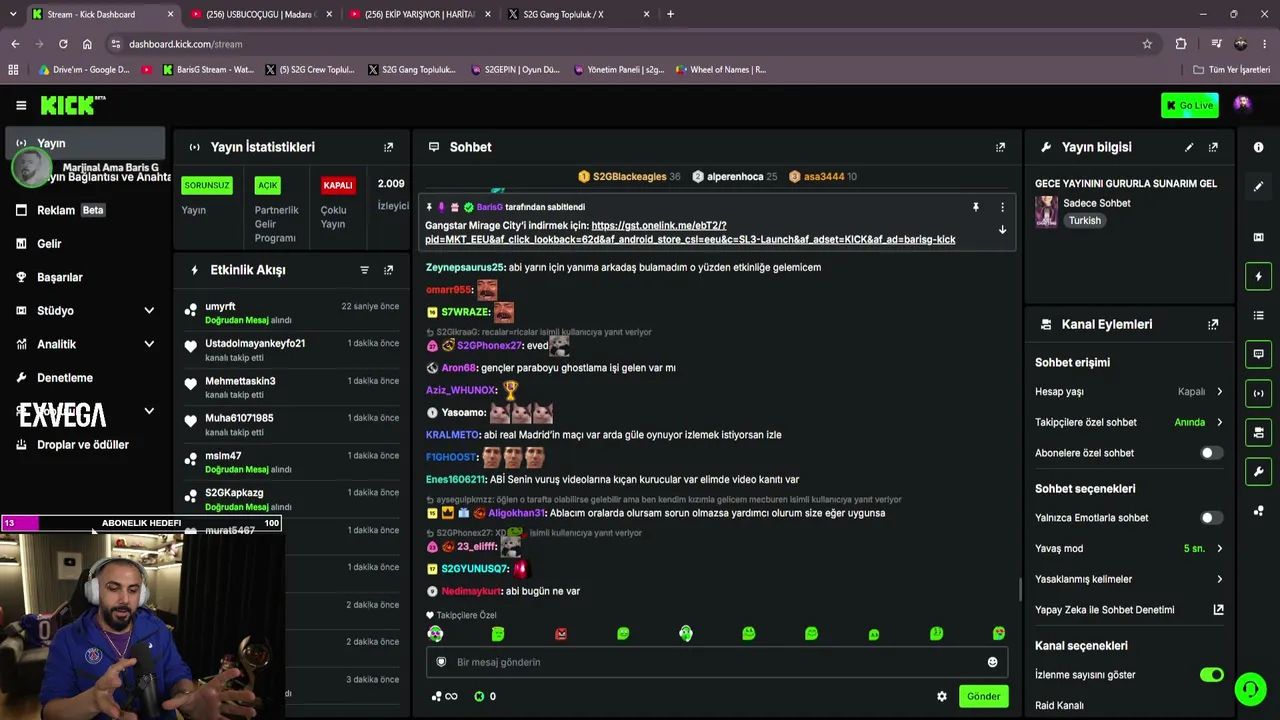The height and width of the screenshot is (720, 1280).
Task: Click the Turkish language tag
Action: (1084, 221)
